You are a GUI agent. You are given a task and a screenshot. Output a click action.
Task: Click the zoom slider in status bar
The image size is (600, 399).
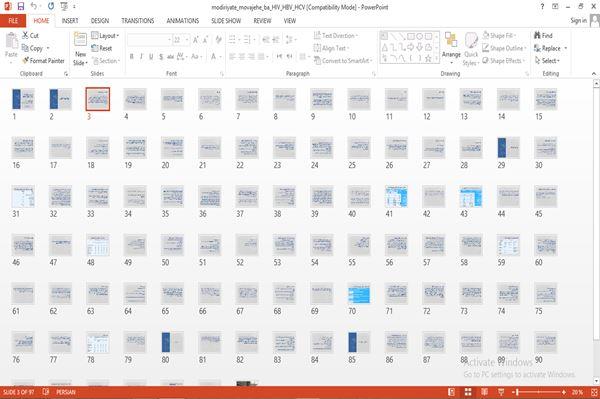tap(539, 392)
